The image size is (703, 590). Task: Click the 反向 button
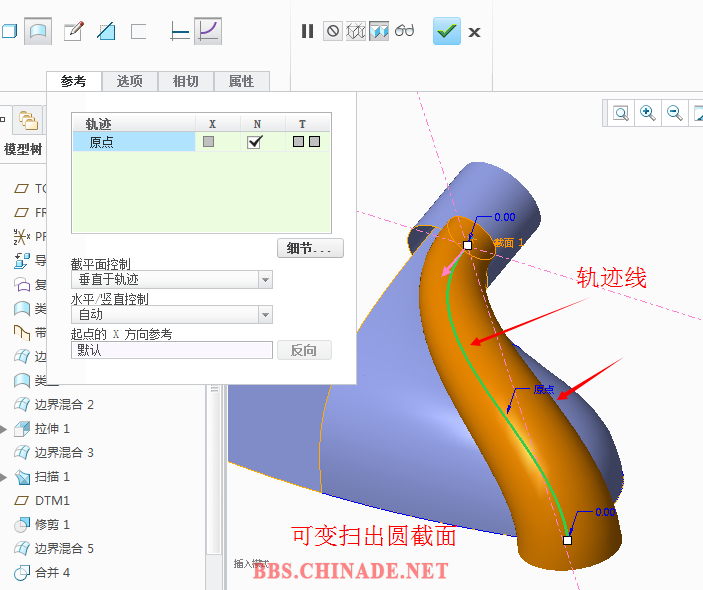(x=304, y=350)
